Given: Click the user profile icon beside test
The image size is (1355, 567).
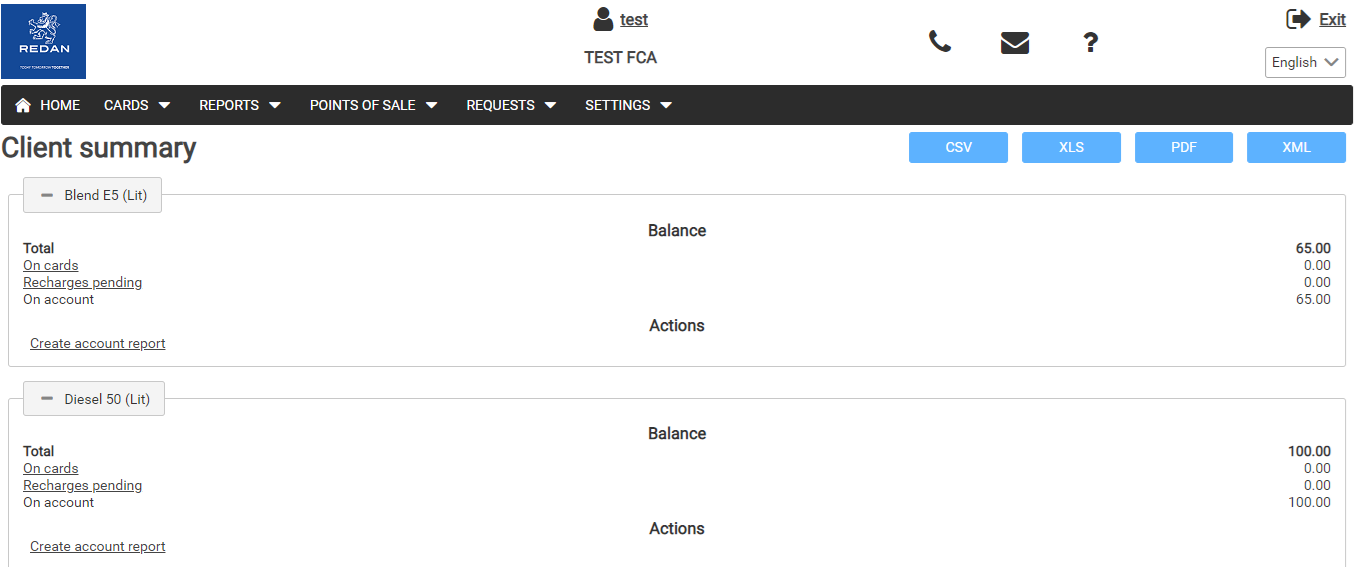Looking at the screenshot, I should click(603, 19).
